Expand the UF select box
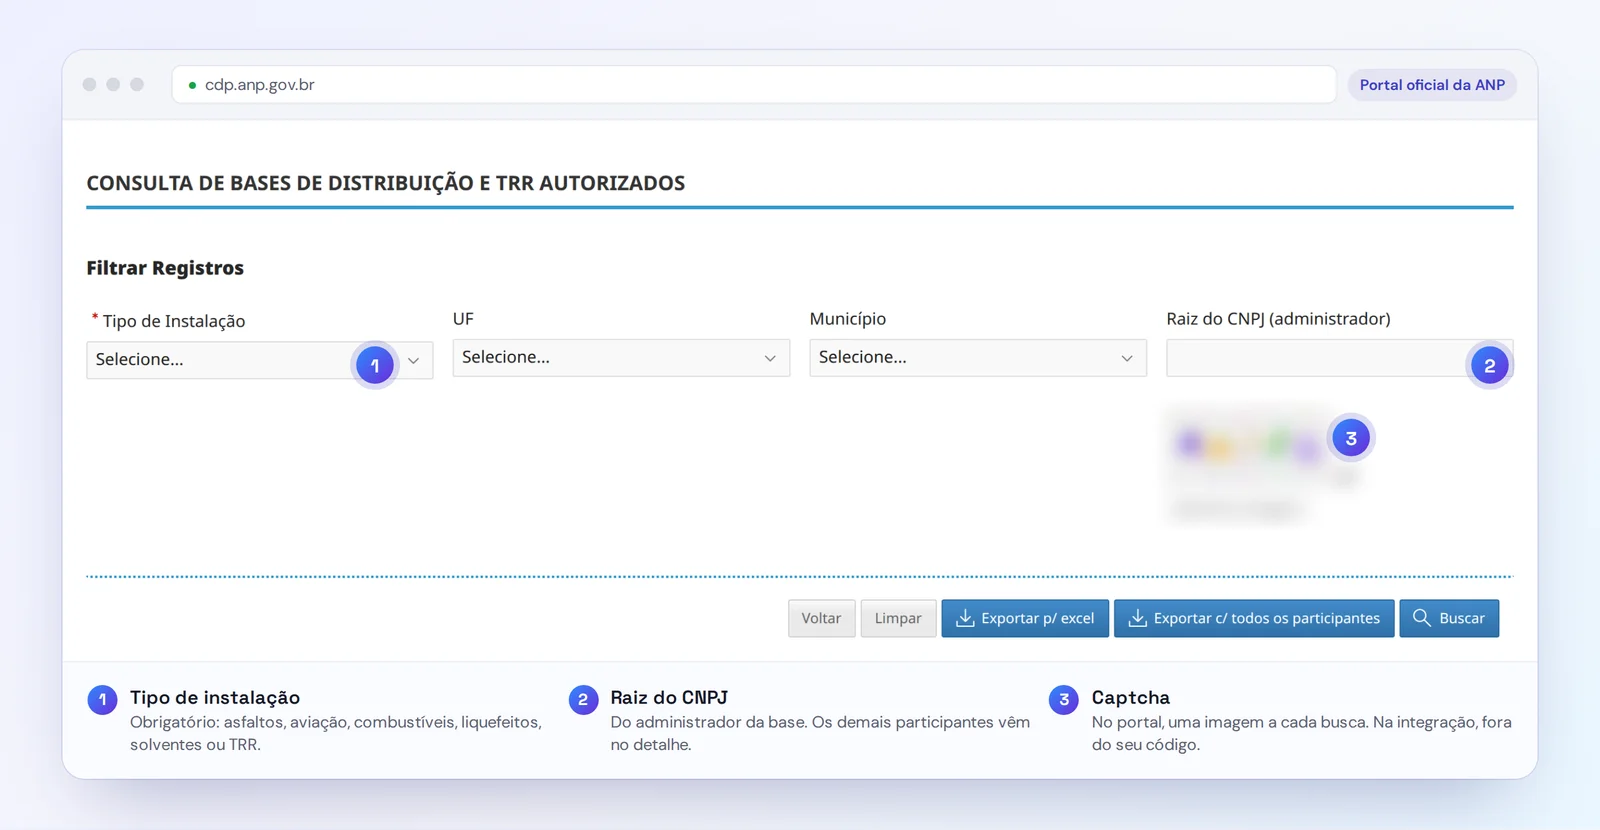The height and width of the screenshot is (830, 1600). pos(621,358)
